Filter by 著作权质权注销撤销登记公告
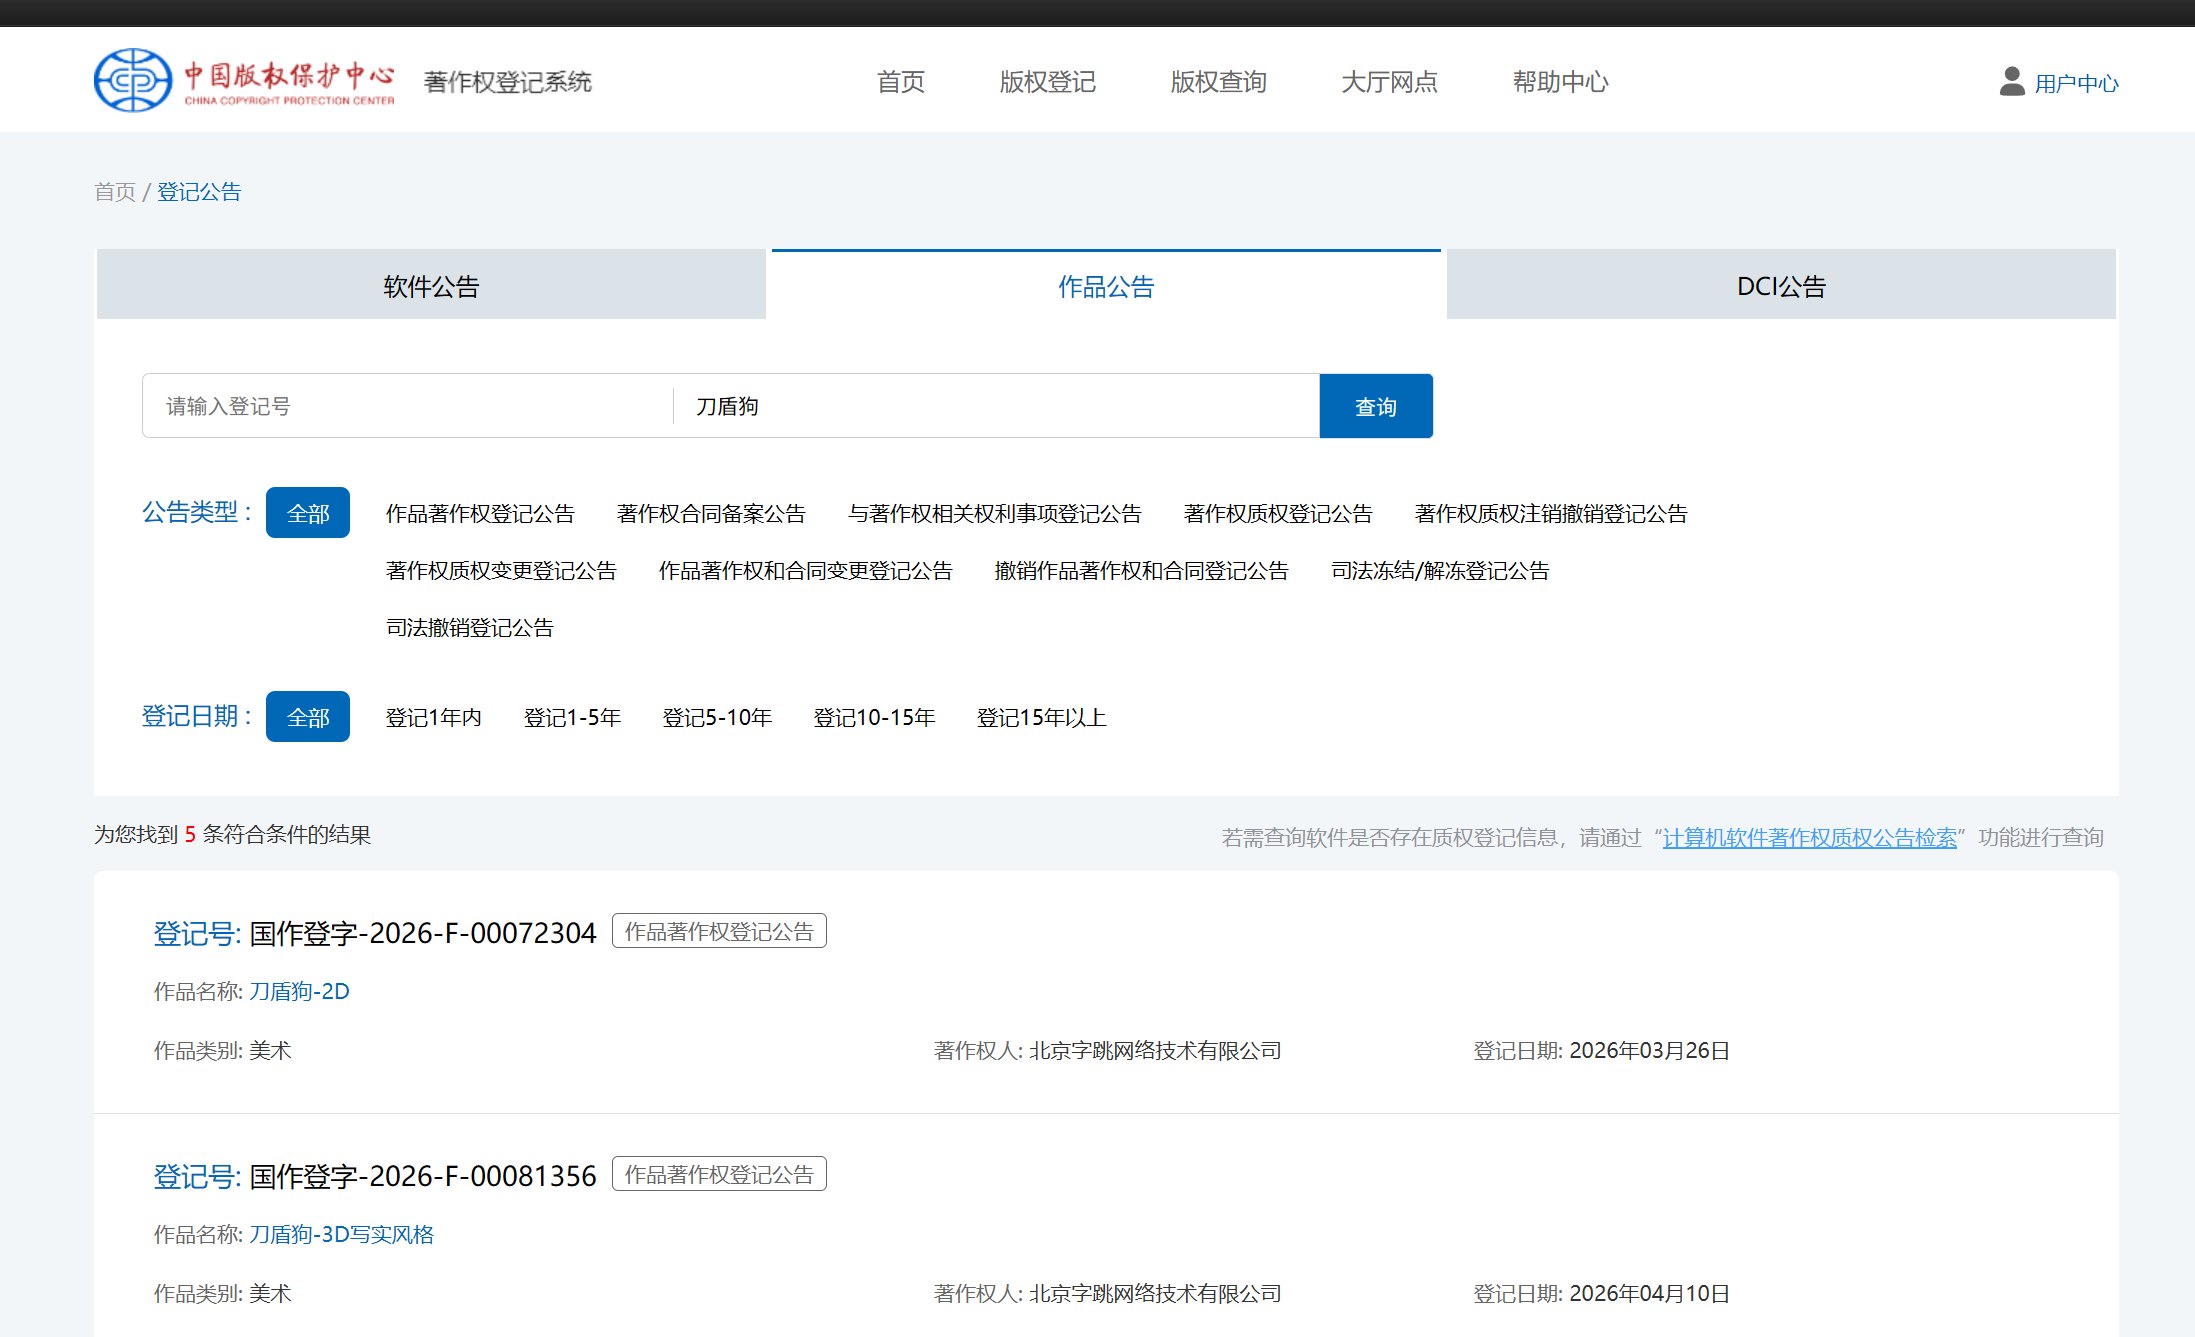 (1551, 513)
